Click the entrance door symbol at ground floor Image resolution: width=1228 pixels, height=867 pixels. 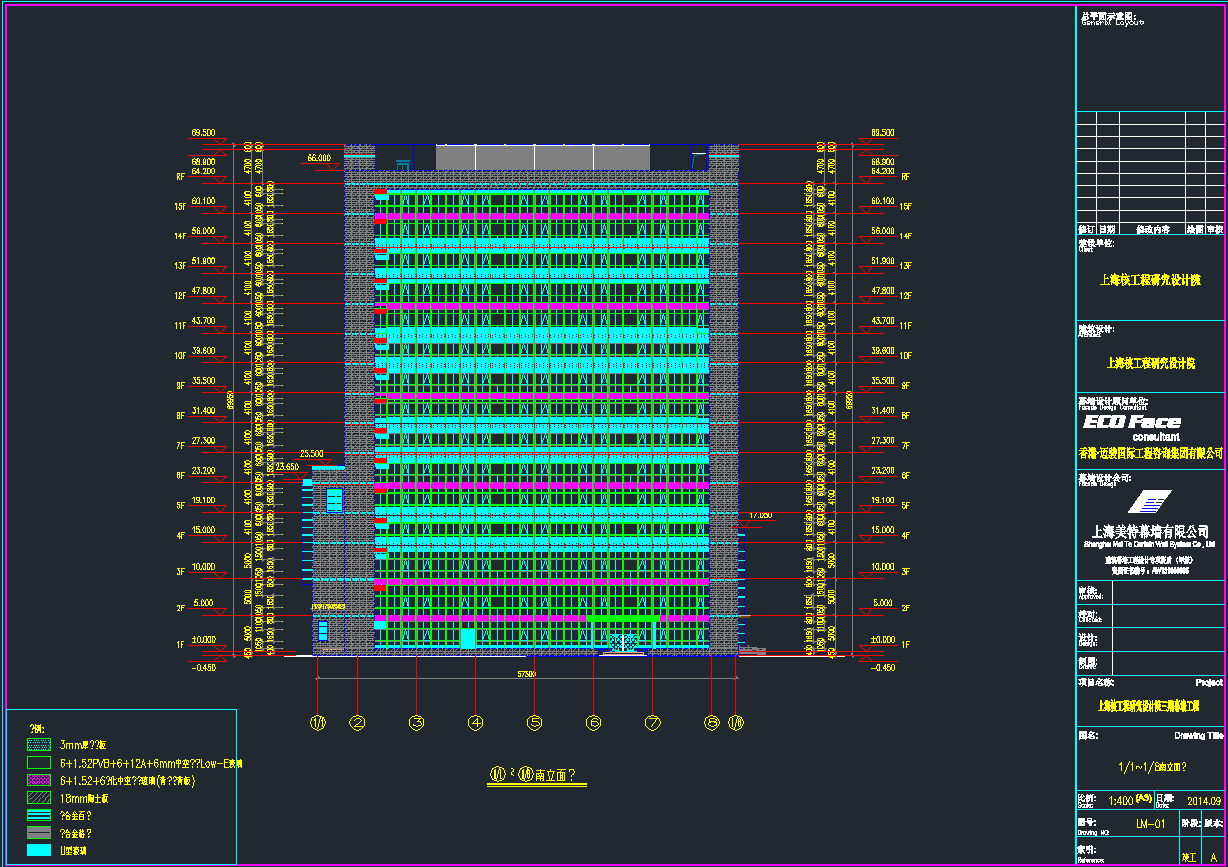point(624,643)
